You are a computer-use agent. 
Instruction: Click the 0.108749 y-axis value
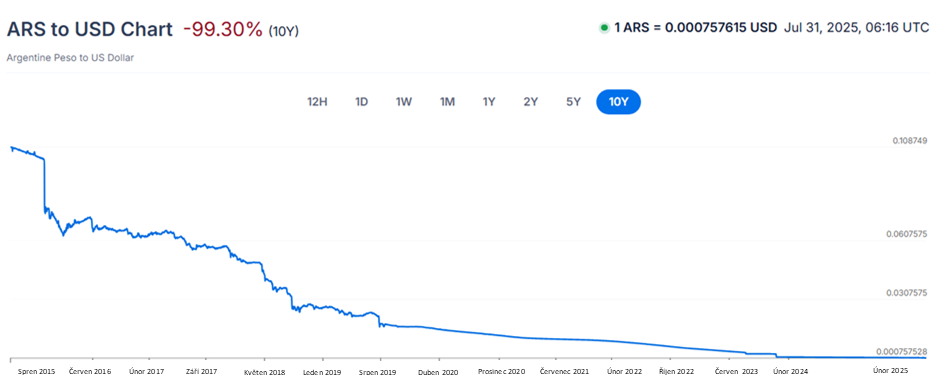click(x=911, y=140)
